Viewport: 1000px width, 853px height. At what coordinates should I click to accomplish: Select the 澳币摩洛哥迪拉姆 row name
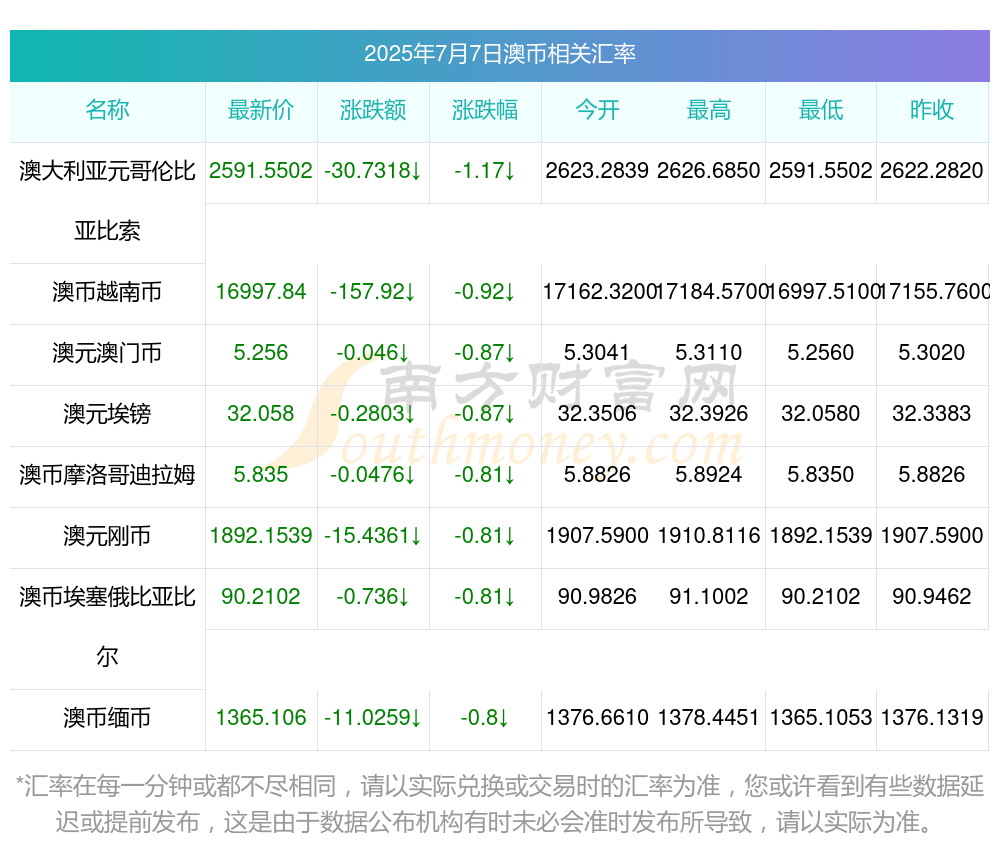pos(107,474)
